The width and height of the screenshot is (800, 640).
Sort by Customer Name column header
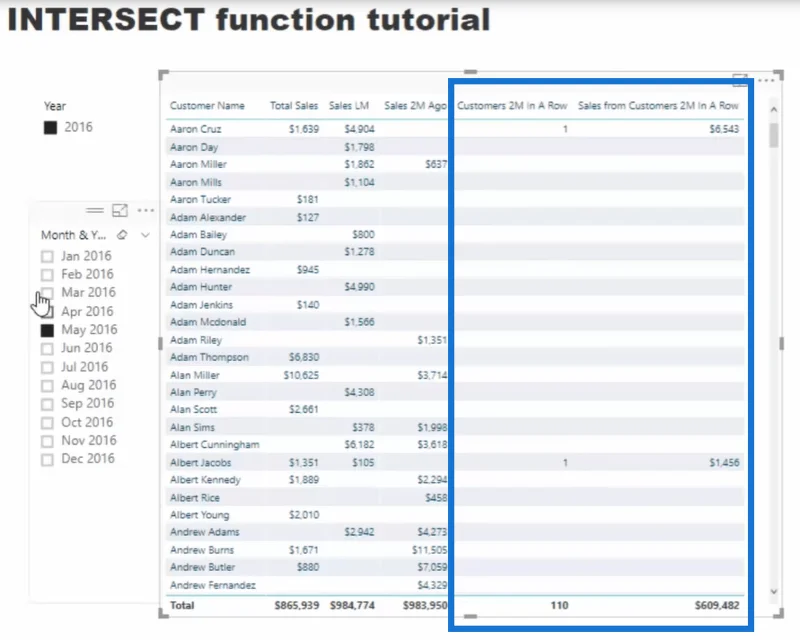(x=207, y=106)
